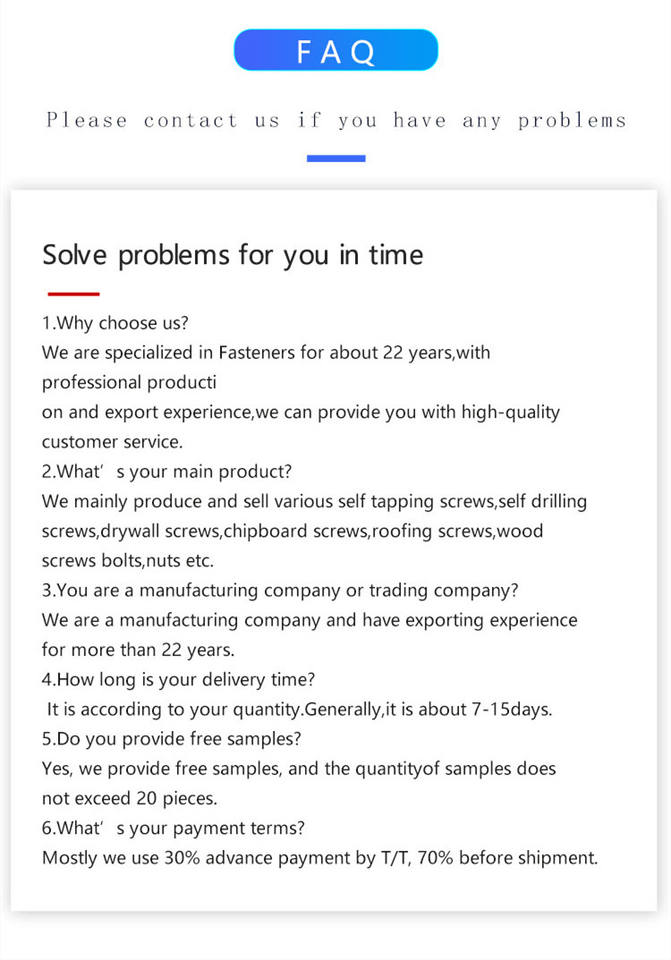Image resolution: width=671 pixels, height=960 pixels.
Task: Click the "specialized in Fasteners" answer line
Action: (x=266, y=353)
